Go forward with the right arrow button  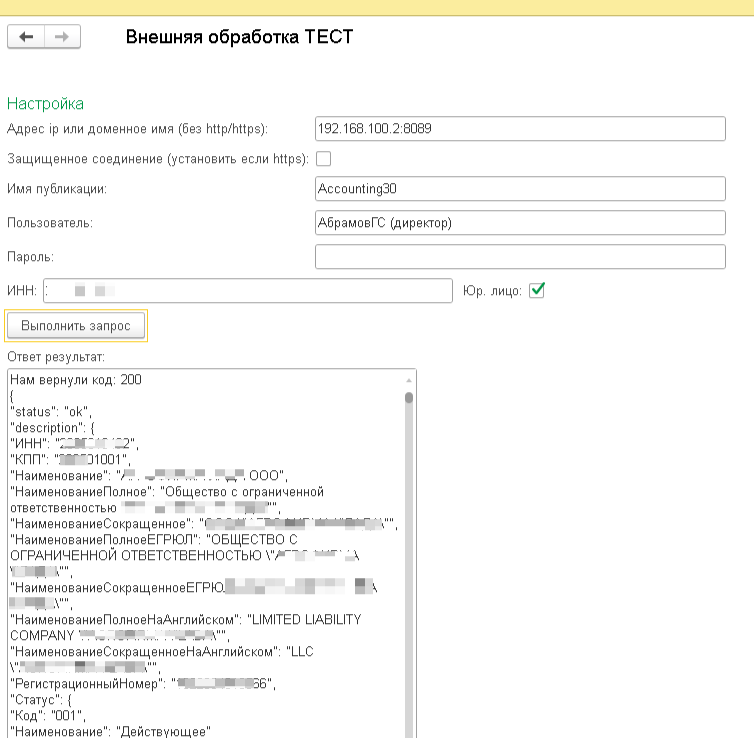point(62,37)
